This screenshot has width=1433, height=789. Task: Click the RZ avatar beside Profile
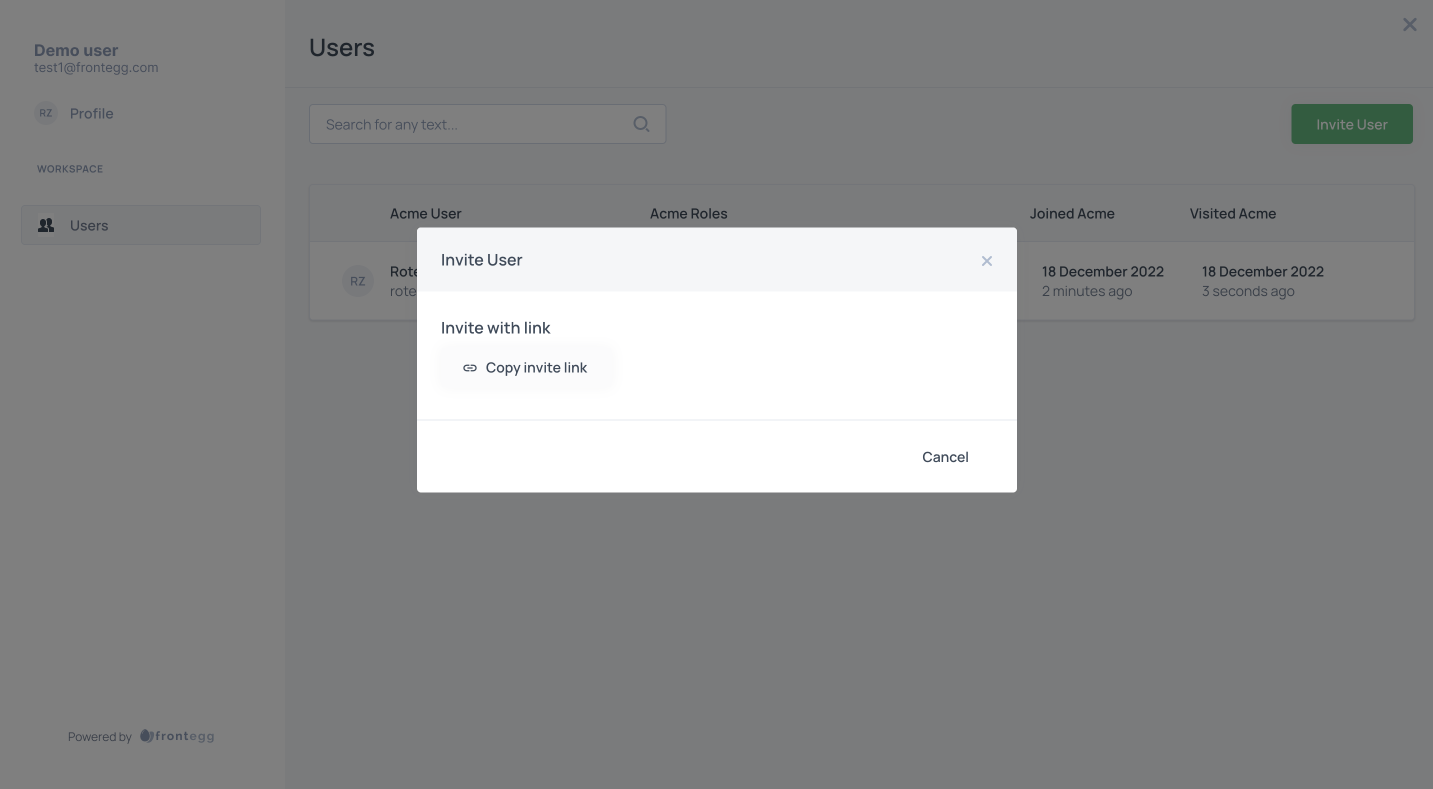[x=46, y=113]
